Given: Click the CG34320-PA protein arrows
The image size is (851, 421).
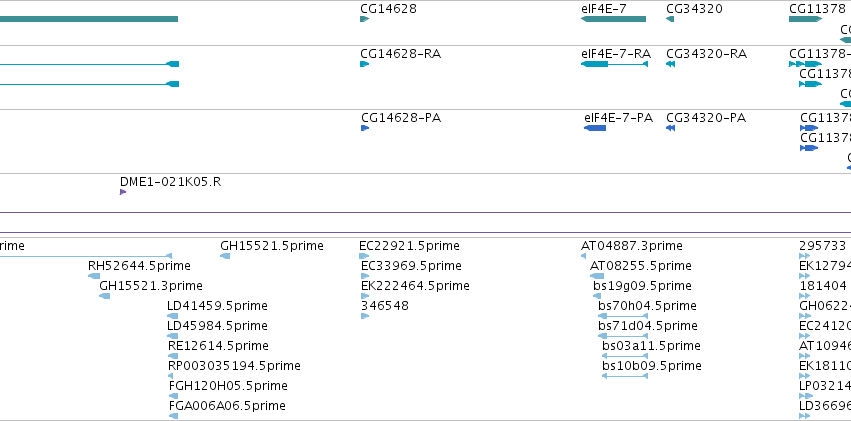Looking at the screenshot, I should 670,128.
